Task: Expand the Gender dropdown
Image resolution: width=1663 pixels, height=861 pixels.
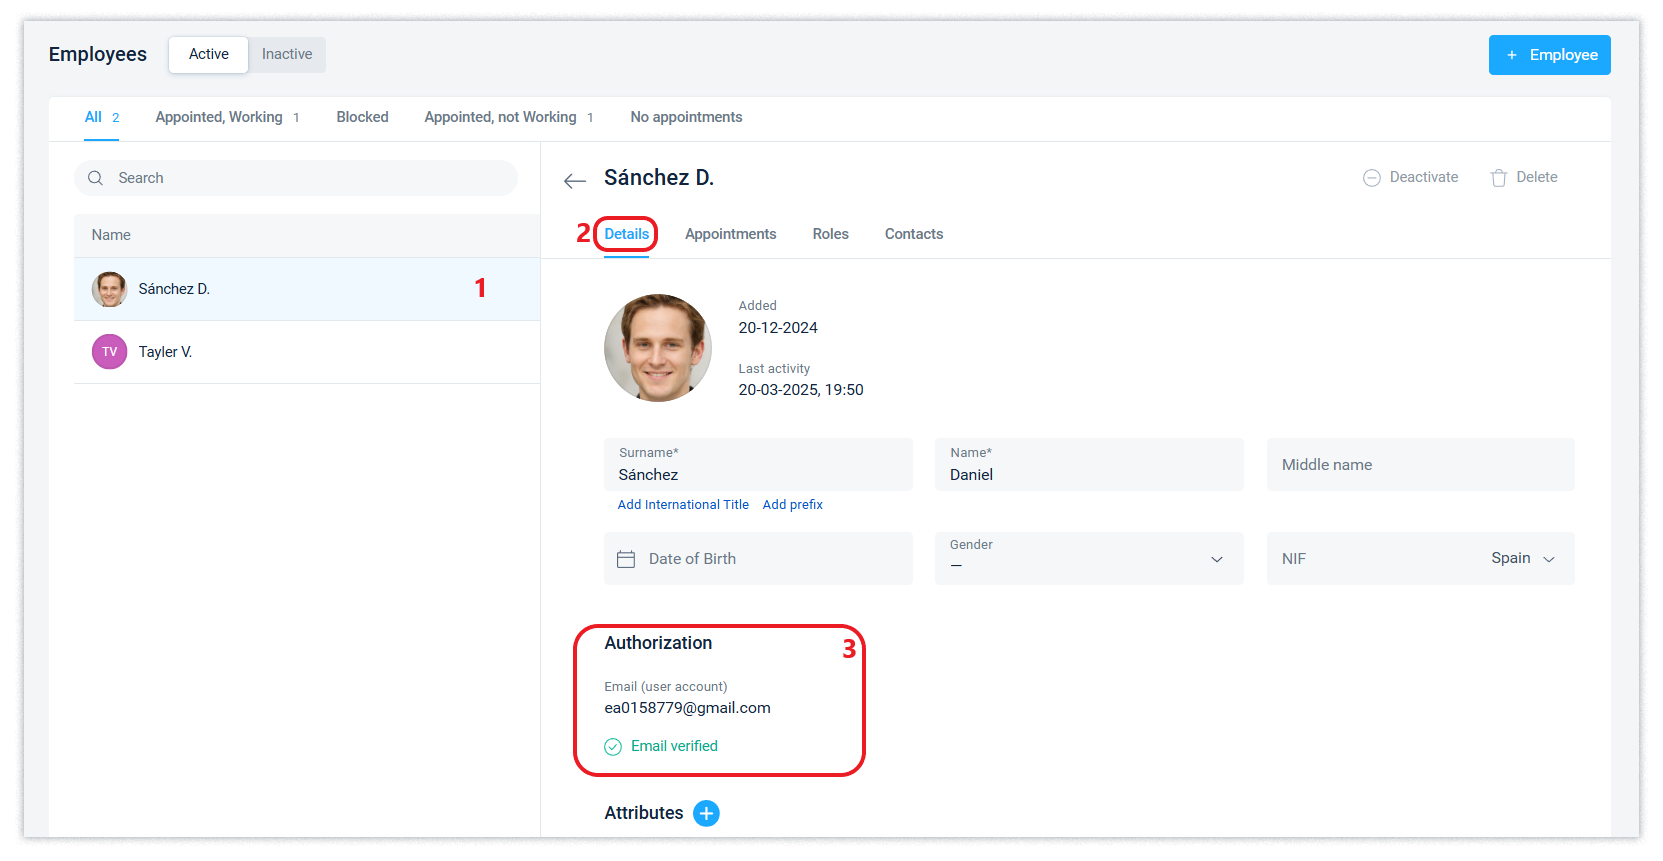Action: pos(1217,559)
